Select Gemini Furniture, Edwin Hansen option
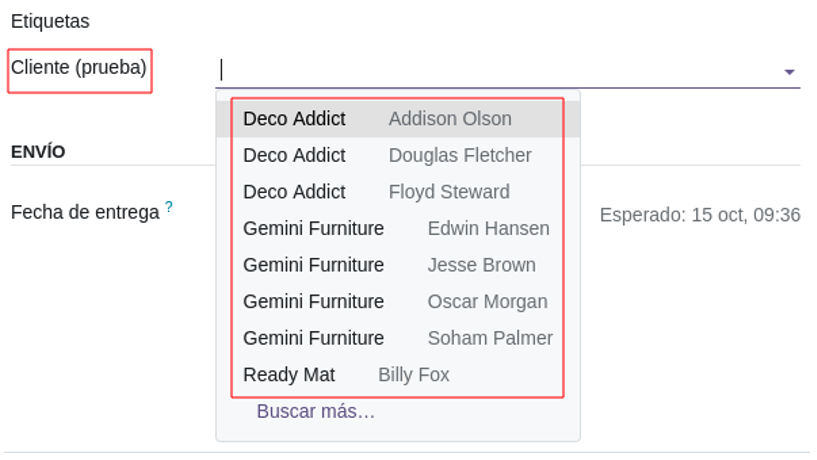 point(398,228)
